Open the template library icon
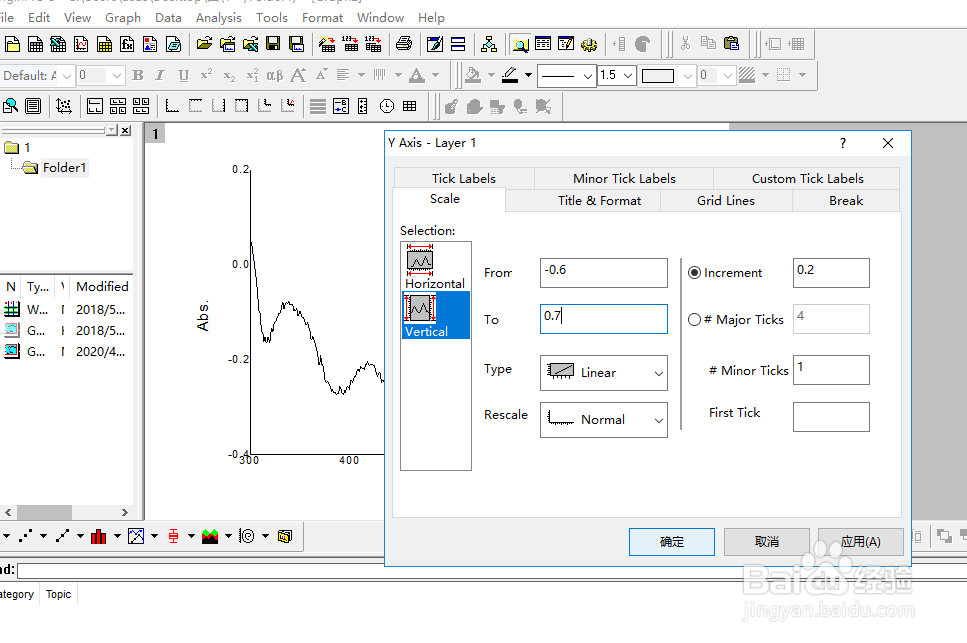Screen dimensions: 967x643 (284, 536)
